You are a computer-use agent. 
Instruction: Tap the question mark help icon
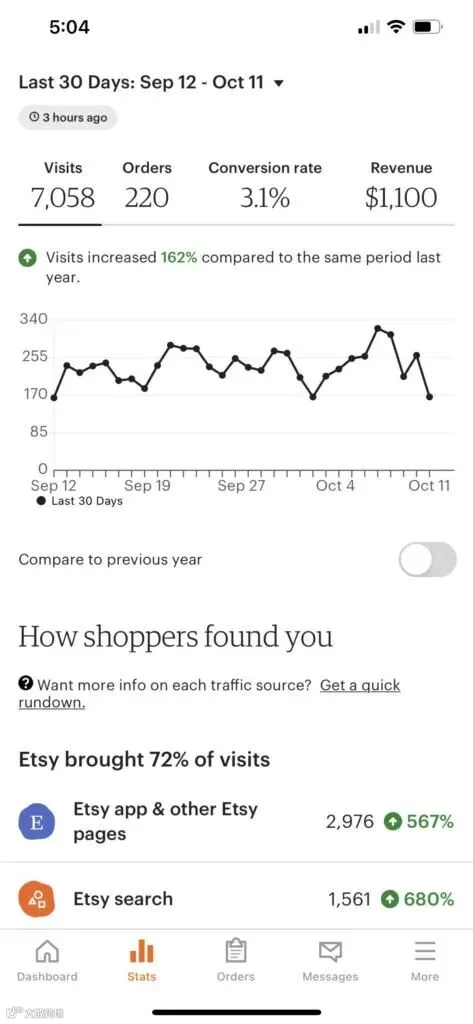[x=25, y=684]
